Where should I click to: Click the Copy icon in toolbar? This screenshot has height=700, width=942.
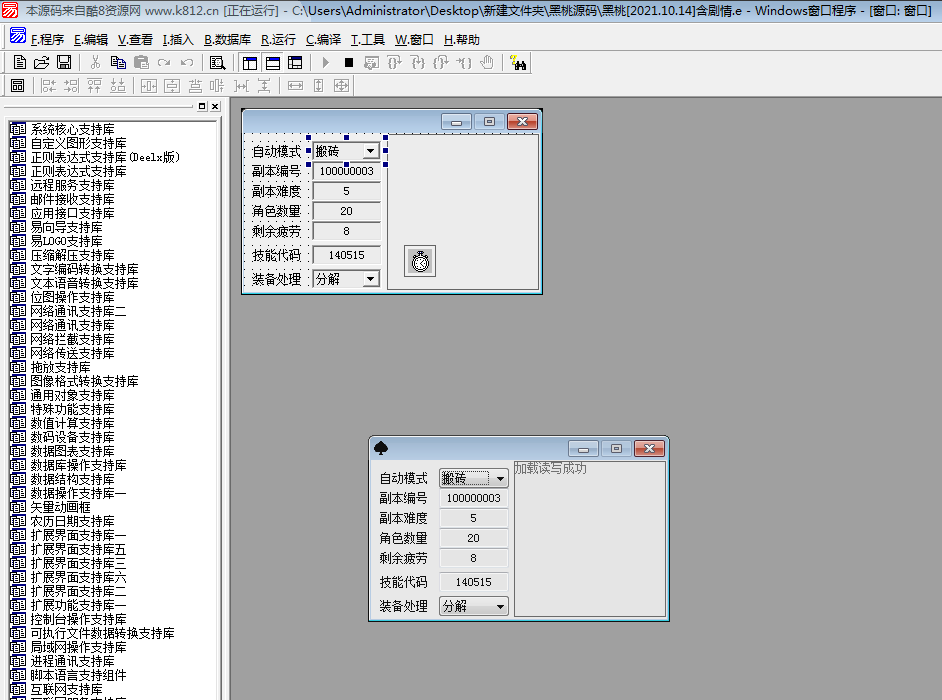(118, 63)
